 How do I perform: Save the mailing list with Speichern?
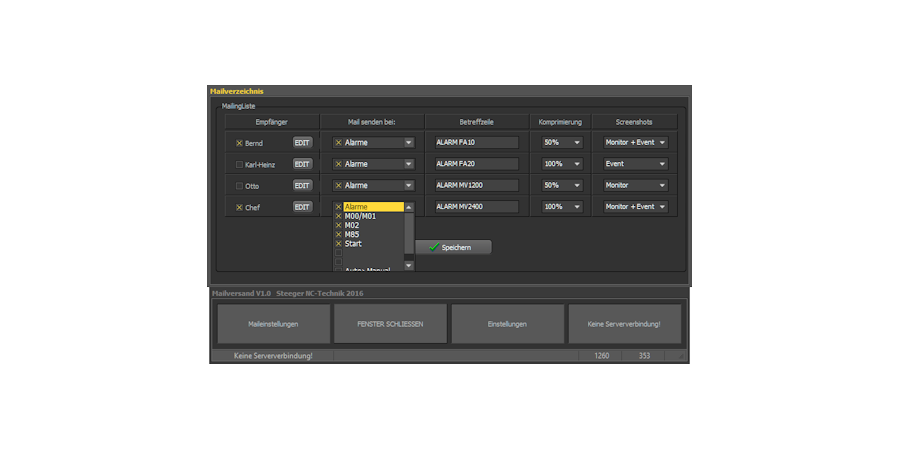[453, 247]
